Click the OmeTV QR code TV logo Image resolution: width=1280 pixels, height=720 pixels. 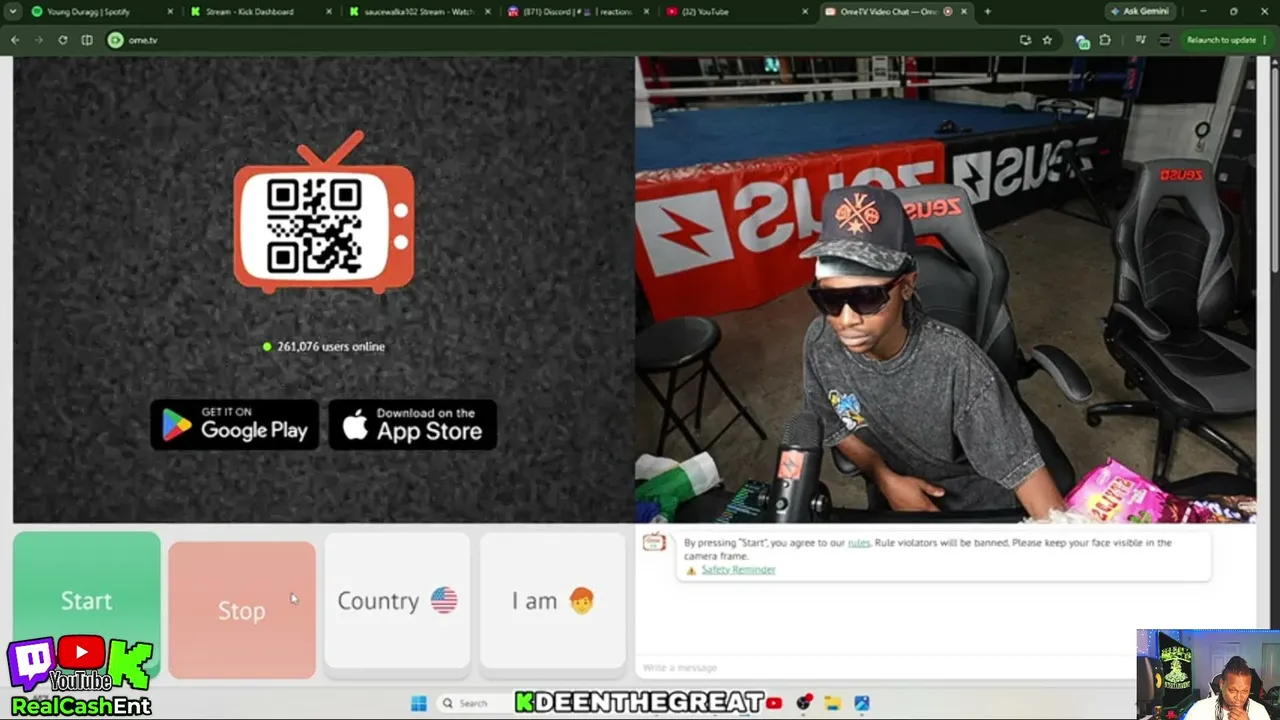(324, 212)
